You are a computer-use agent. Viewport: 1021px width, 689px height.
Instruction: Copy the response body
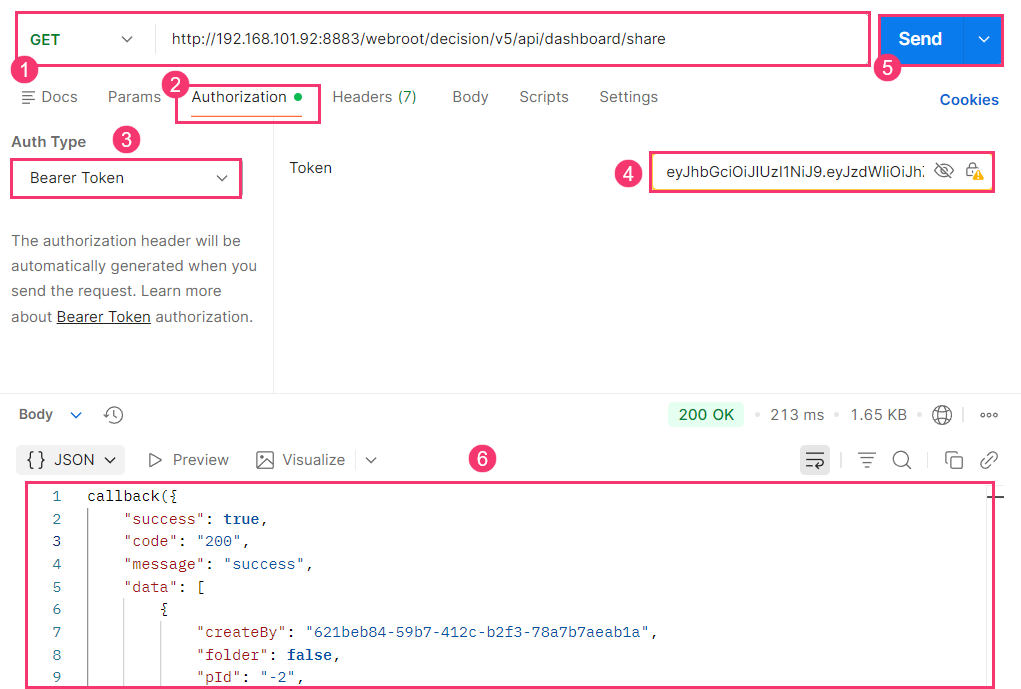point(954,460)
